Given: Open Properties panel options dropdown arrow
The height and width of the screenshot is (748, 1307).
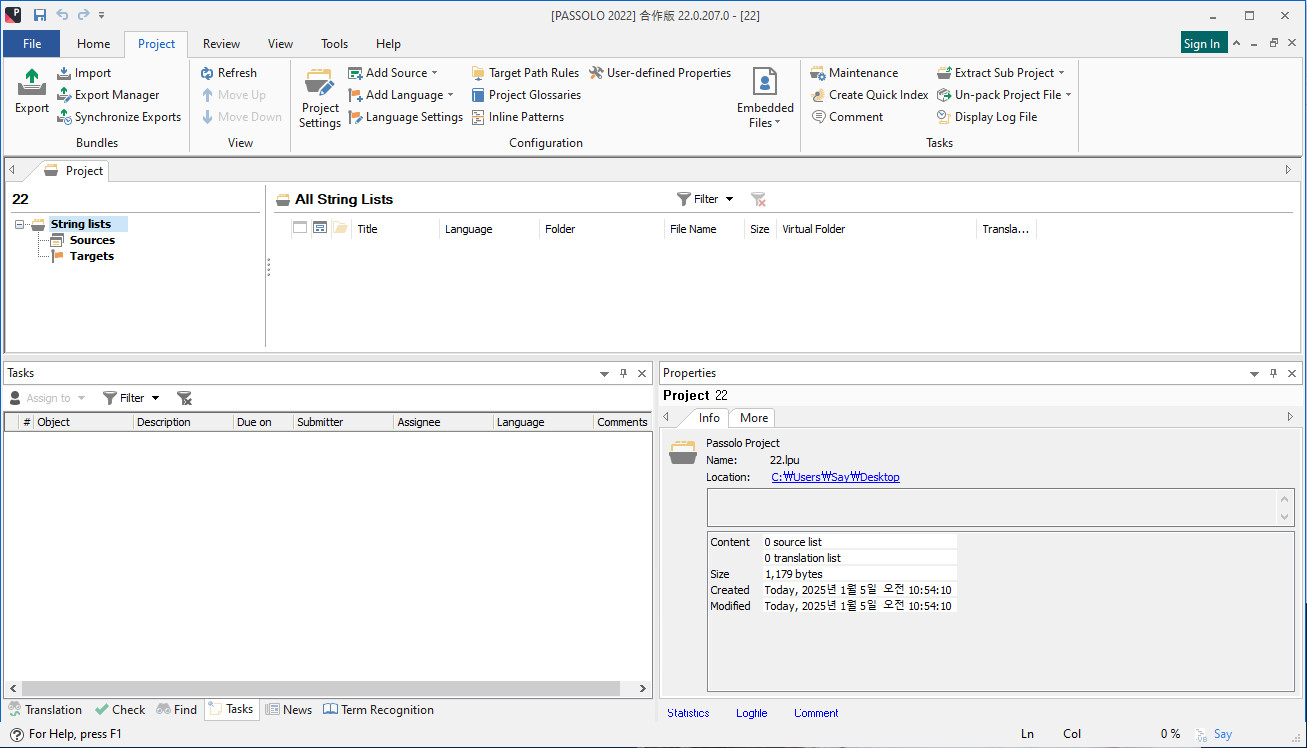Looking at the screenshot, I should pos(1254,373).
